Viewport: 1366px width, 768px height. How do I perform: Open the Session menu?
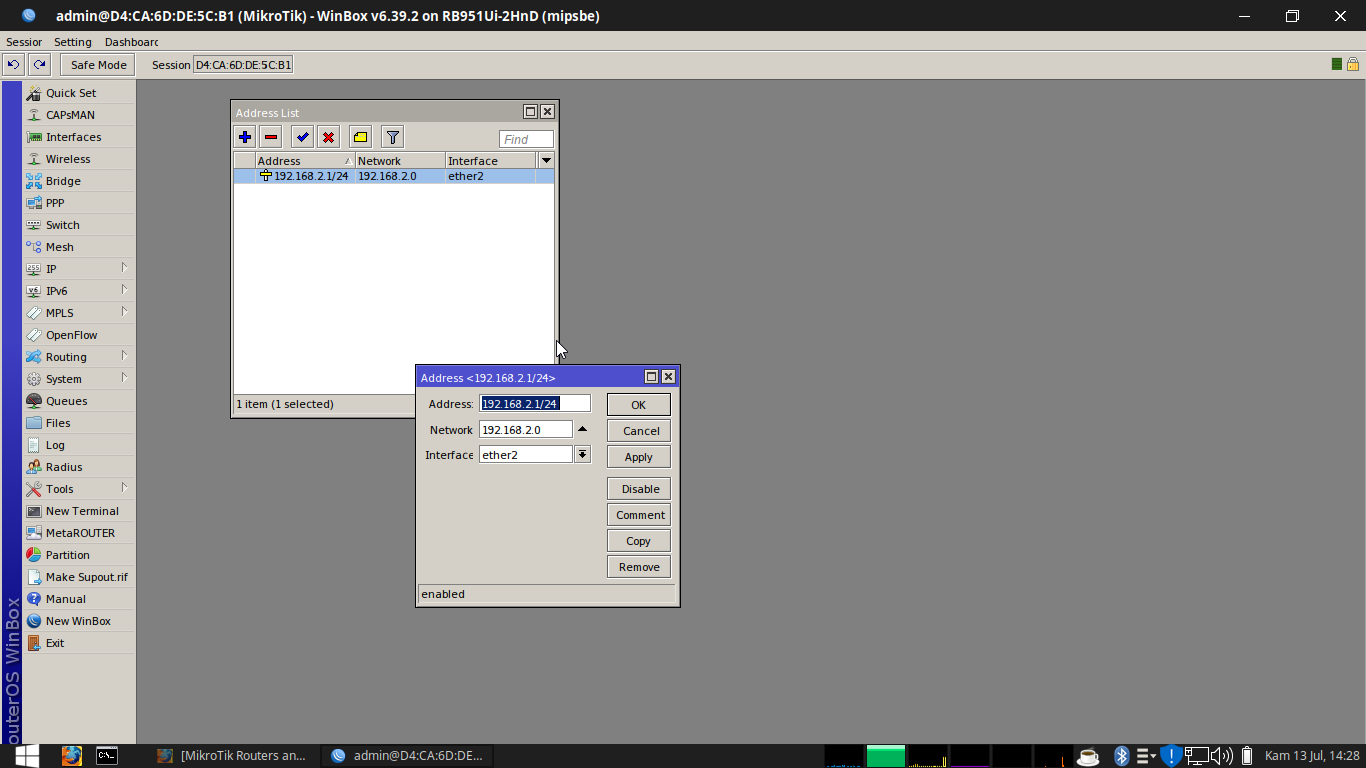[24, 42]
